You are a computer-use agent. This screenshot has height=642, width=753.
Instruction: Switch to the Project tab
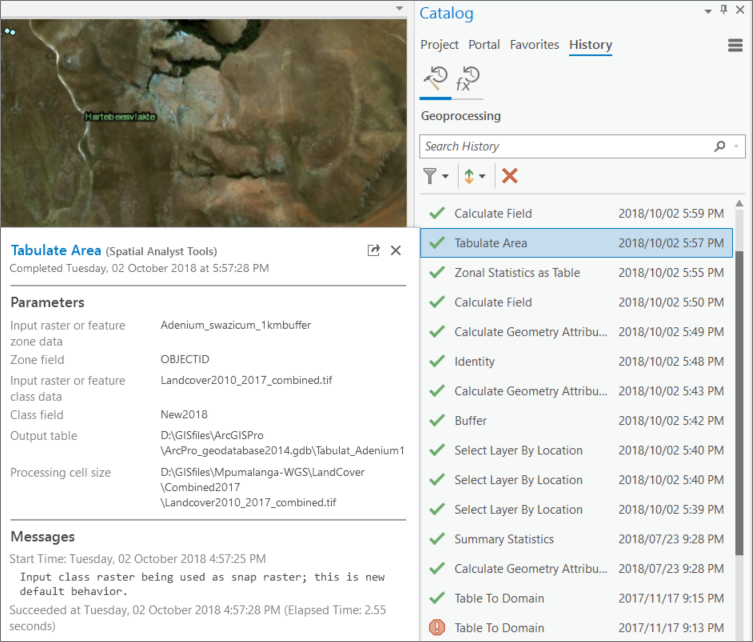(439, 45)
